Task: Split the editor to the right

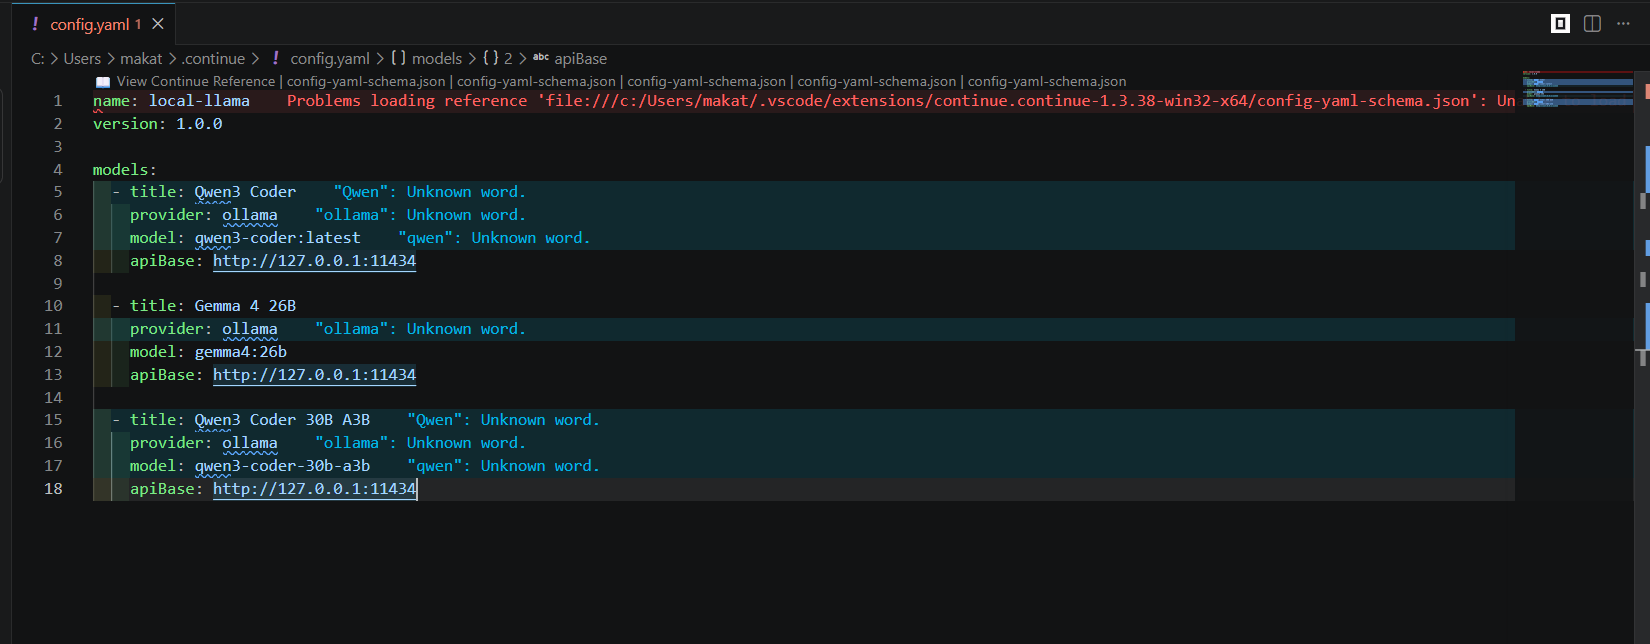Action: tap(1593, 23)
